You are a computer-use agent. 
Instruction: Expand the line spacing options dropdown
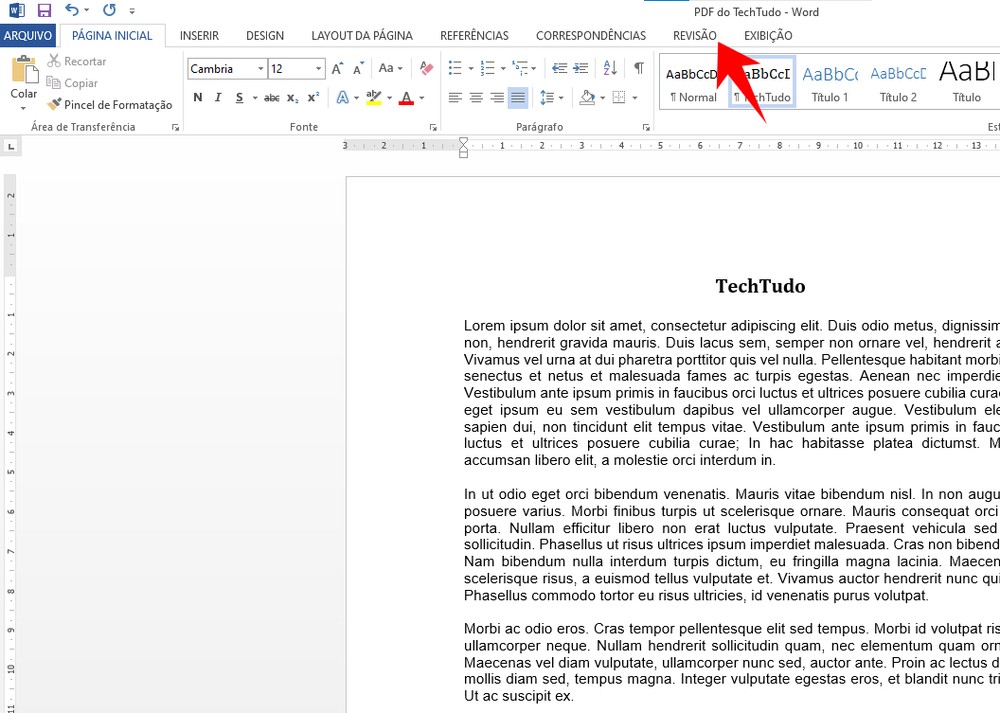point(561,97)
